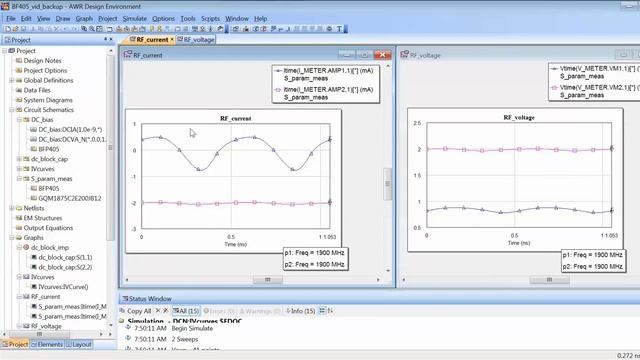This screenshot has height=360, width=640.
Task: Click the RF_current window vertical scrollbar thumb
Action: (x=387, y=184)
